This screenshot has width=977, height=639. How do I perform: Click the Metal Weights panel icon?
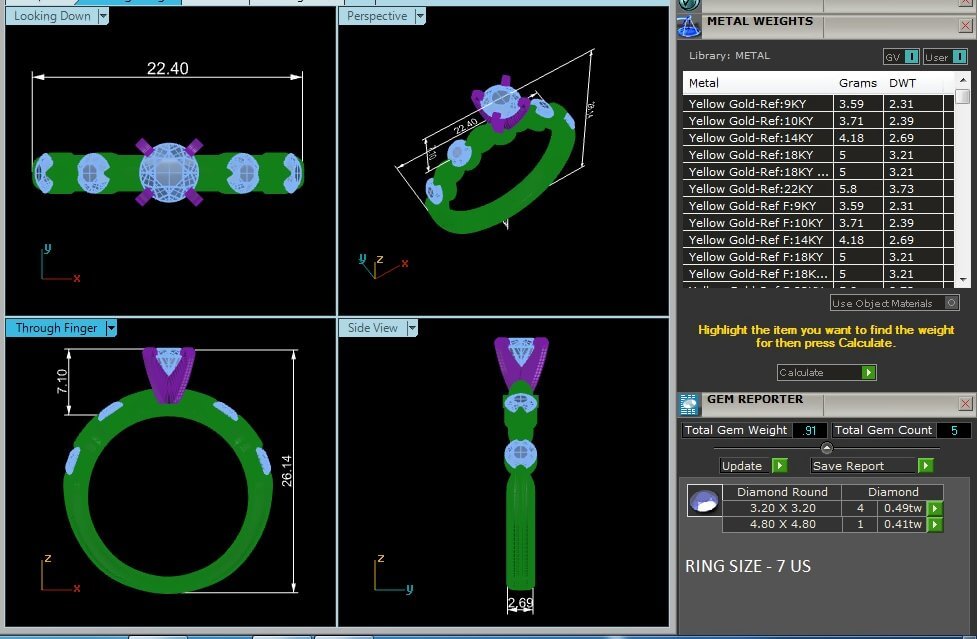click(689, 26)
